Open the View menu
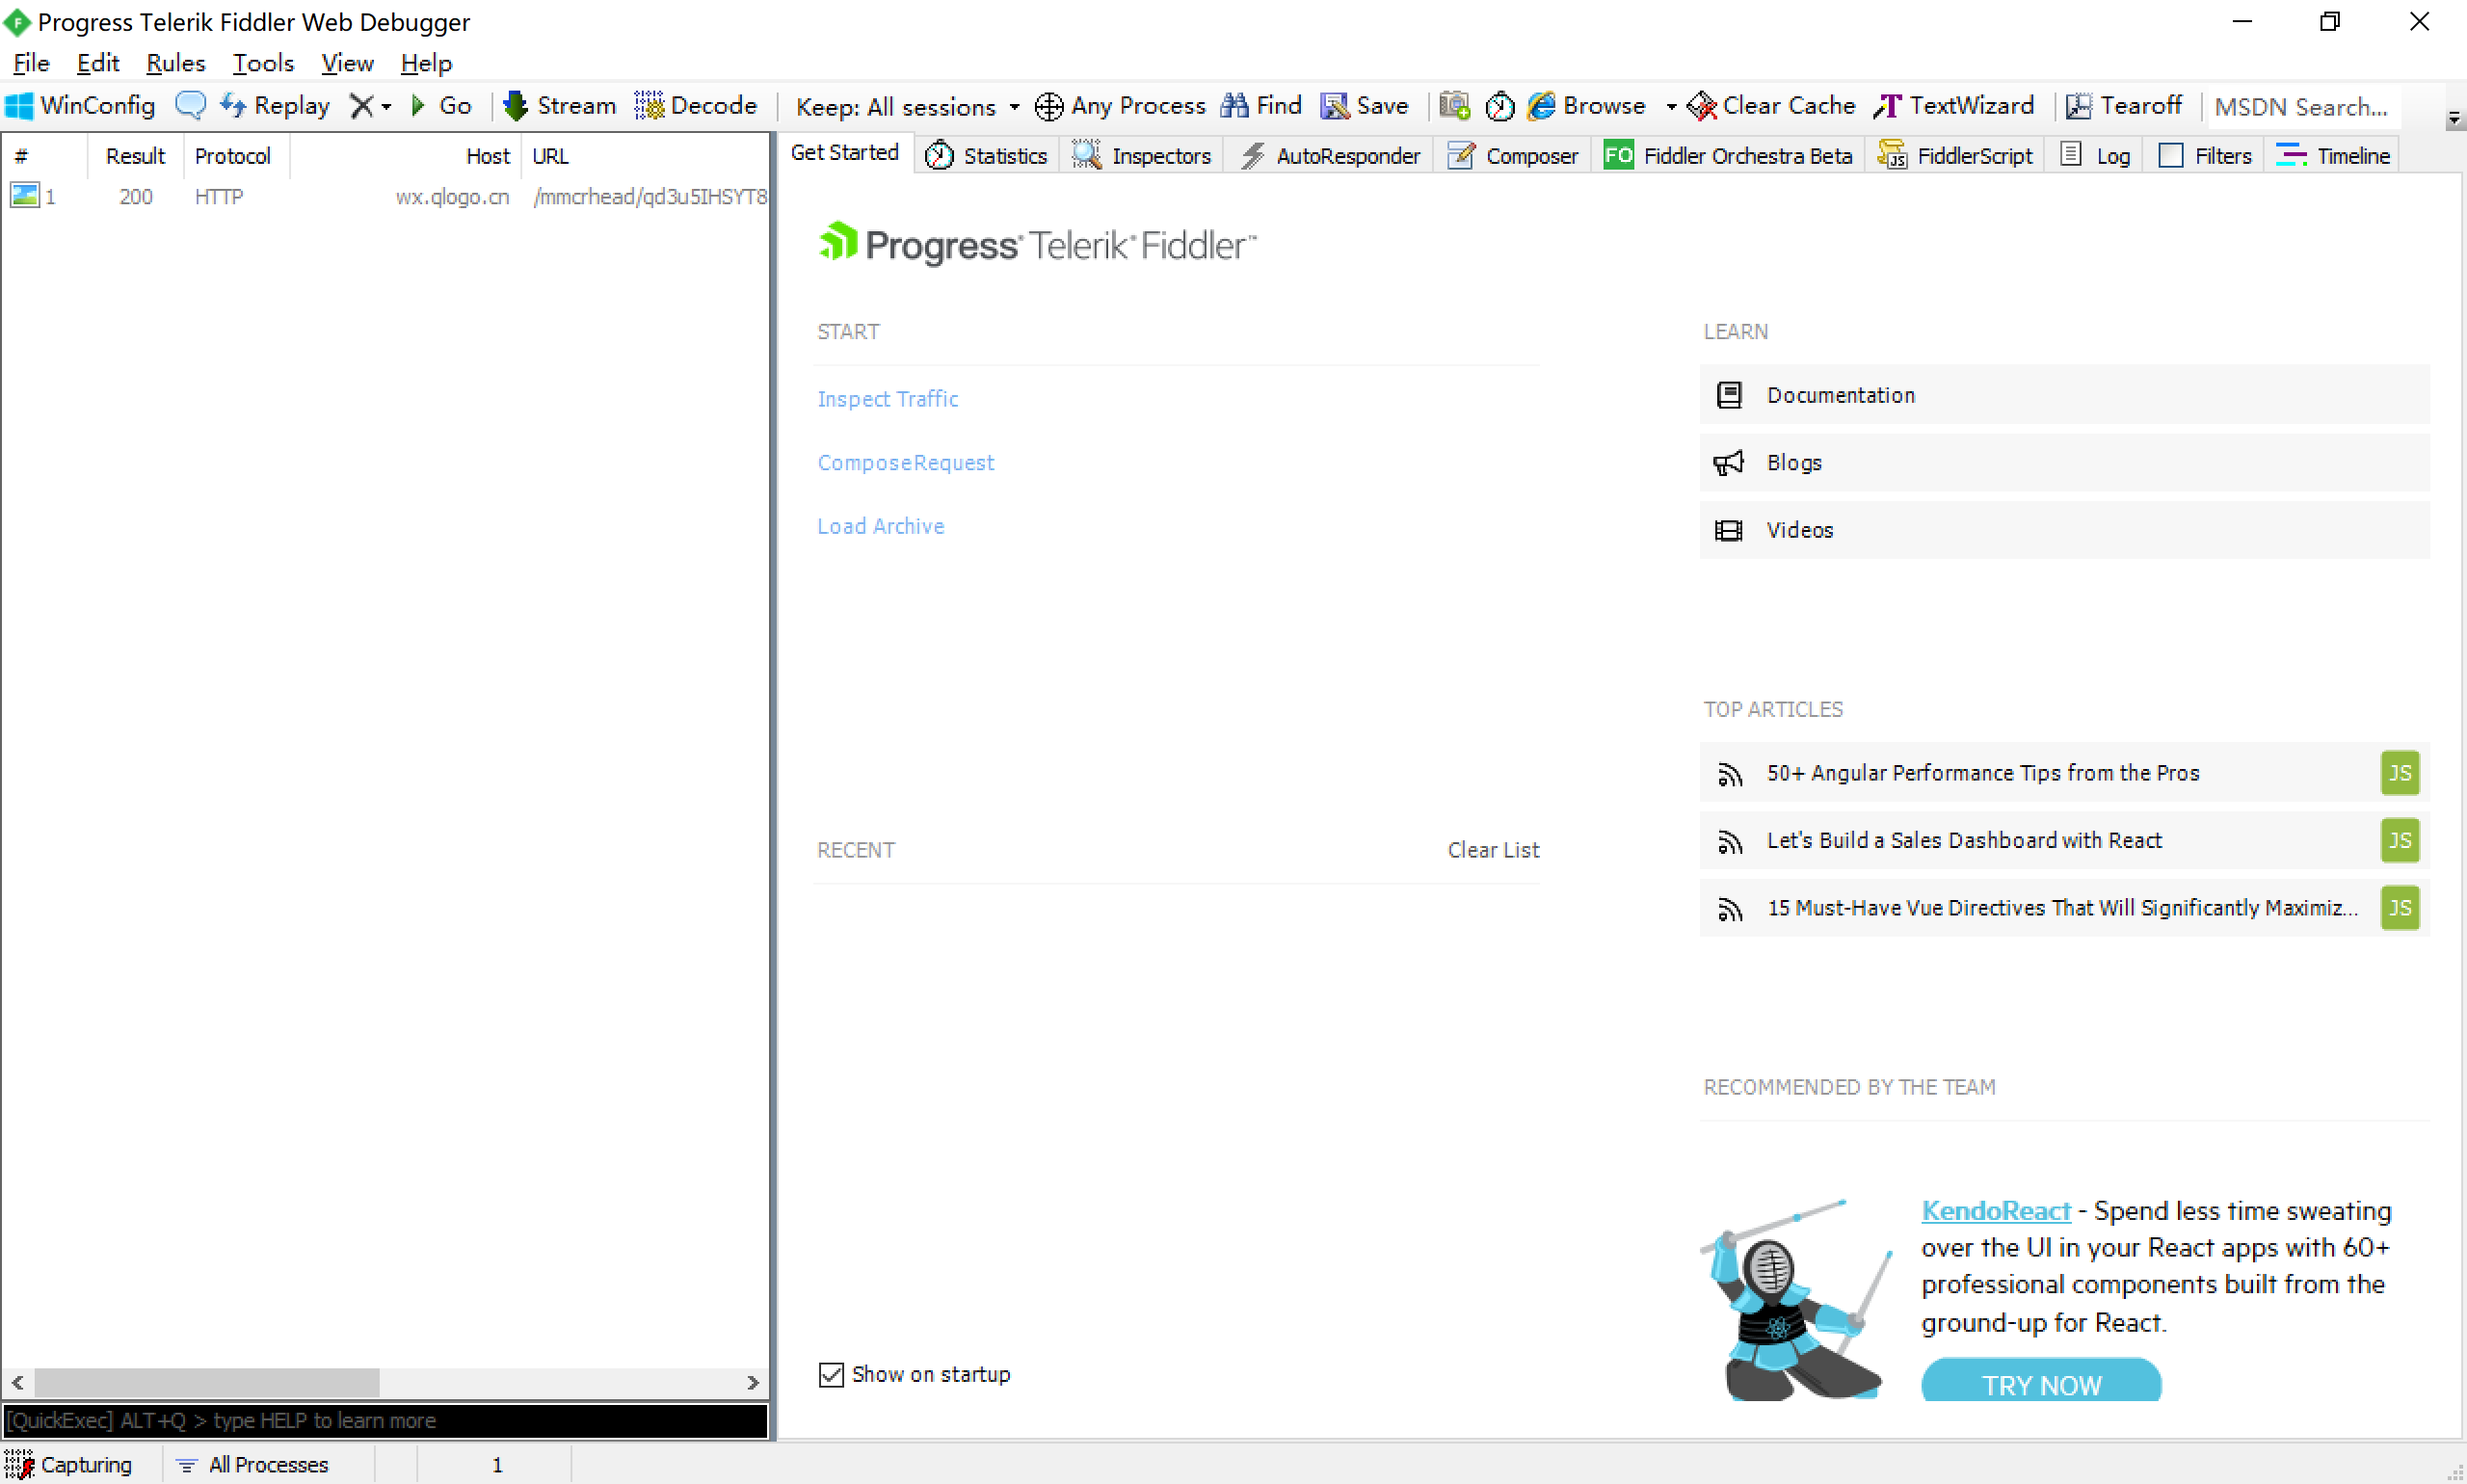Screen dimensions: 2467x1484 tap(347, 63)
